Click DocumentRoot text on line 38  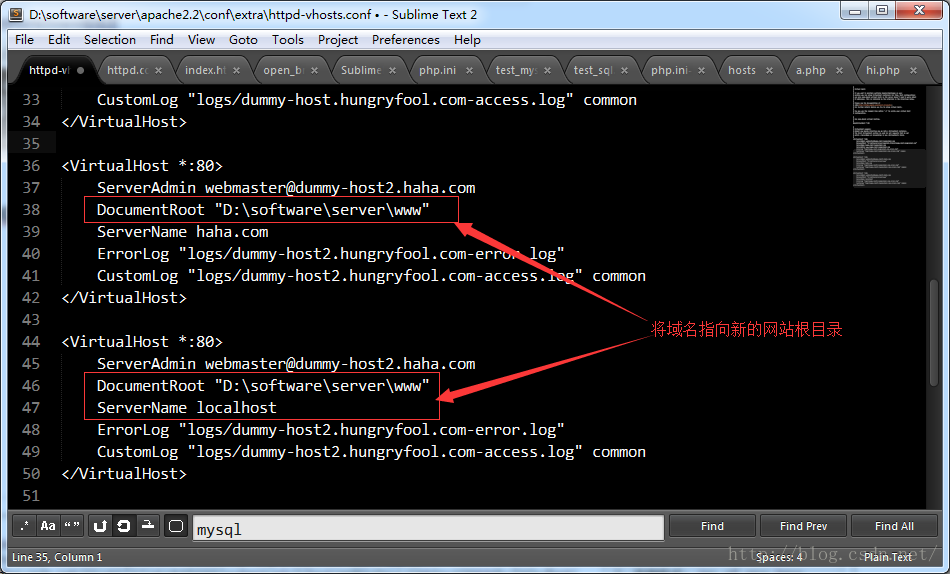[263, 210]
